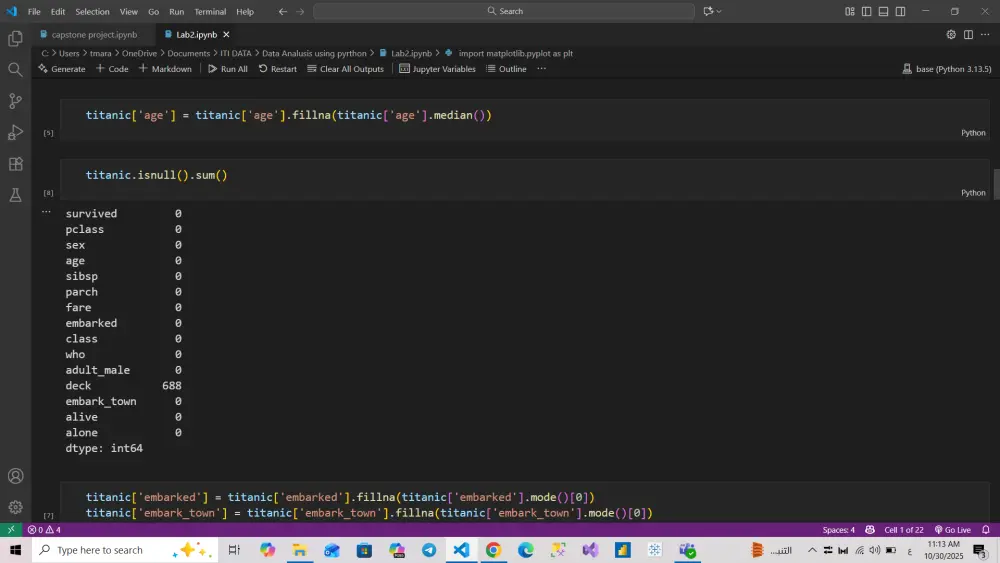1000x563 pixels.
Task: Open the Accounts menu icon
Action: point(15,476)
